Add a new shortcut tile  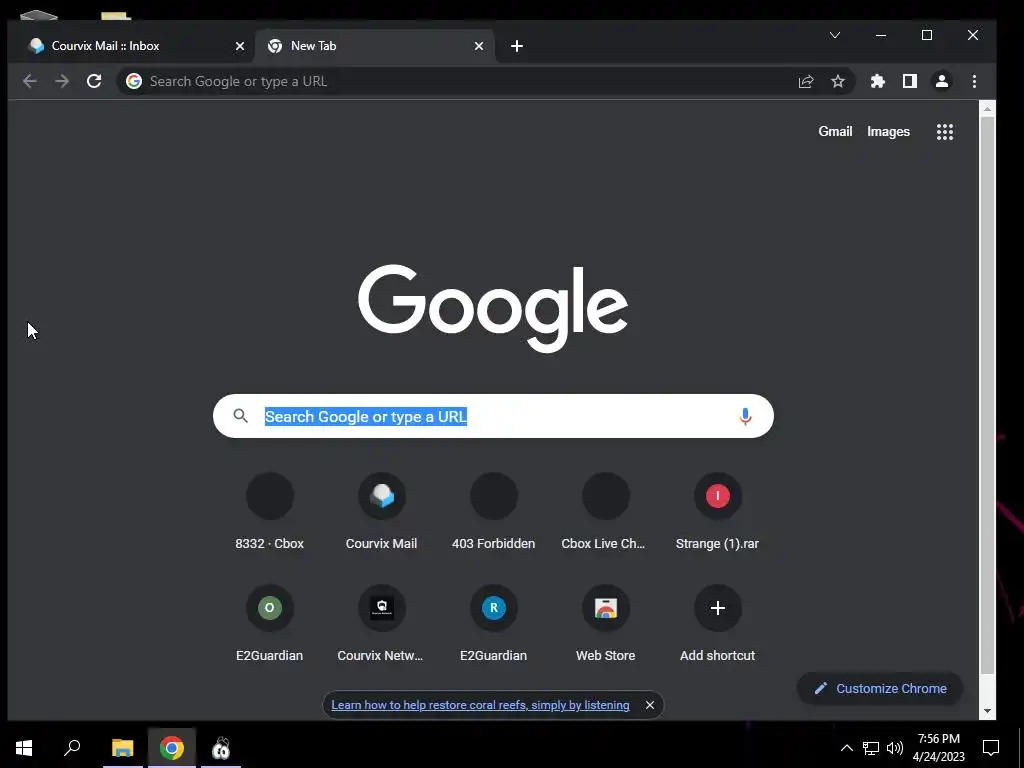tap(718, 624)
